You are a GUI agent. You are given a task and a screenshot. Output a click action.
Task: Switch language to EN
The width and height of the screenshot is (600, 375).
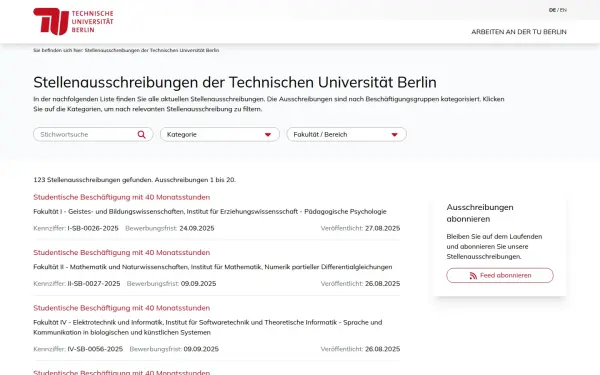point(563,10)
